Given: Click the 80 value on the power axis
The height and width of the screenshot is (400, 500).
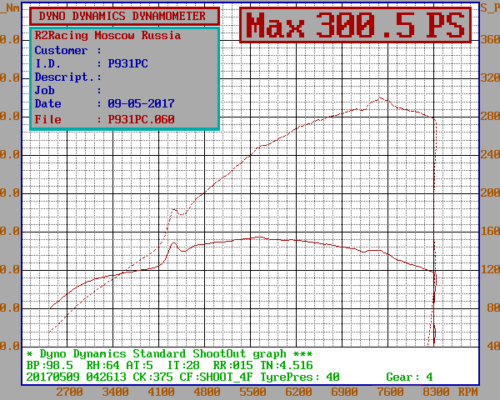Looking at the screenshot, I should tap(493, 308).
